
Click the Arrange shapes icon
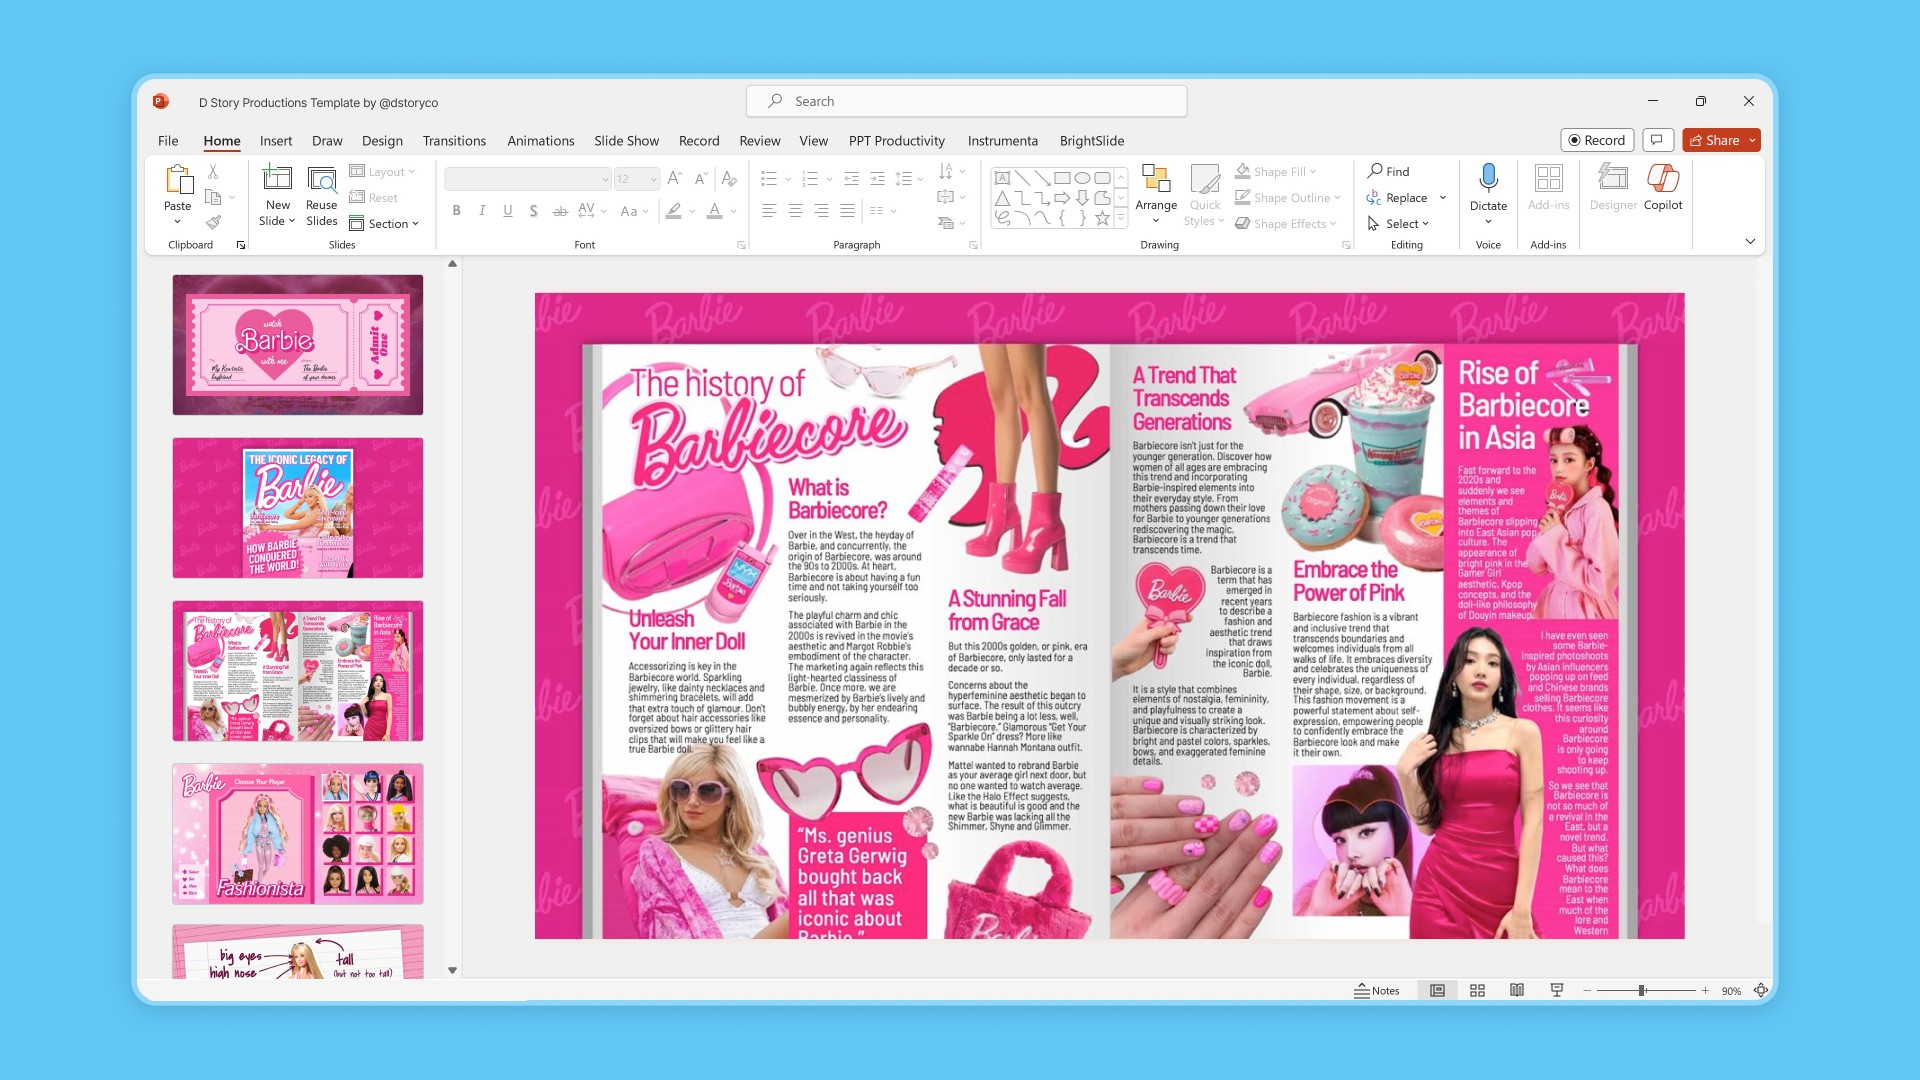(x=1156, y=179)
